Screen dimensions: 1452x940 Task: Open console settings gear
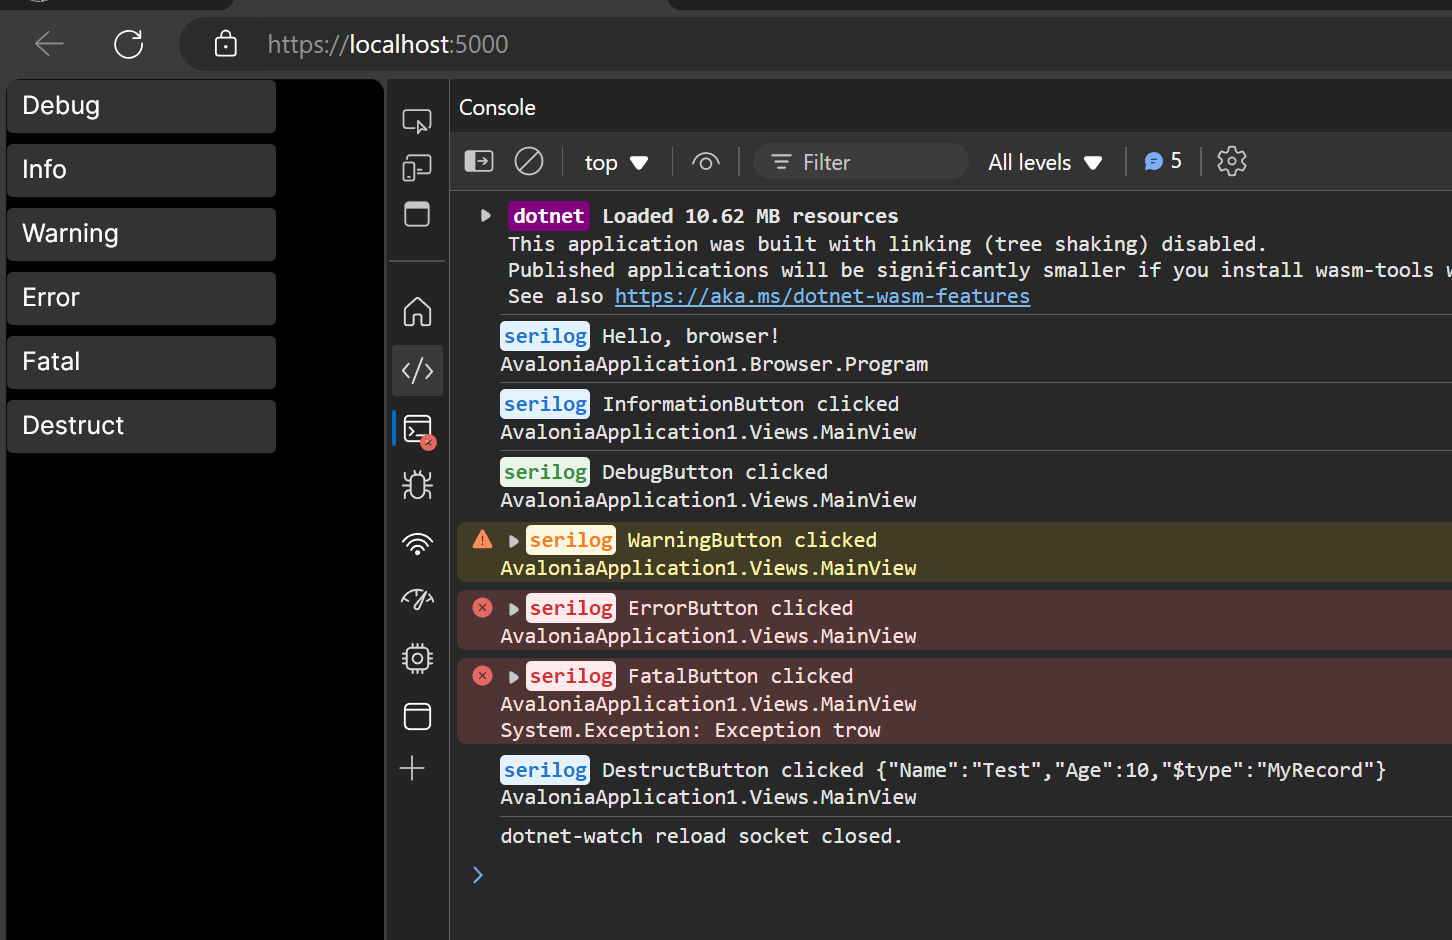click(1232, 161)
